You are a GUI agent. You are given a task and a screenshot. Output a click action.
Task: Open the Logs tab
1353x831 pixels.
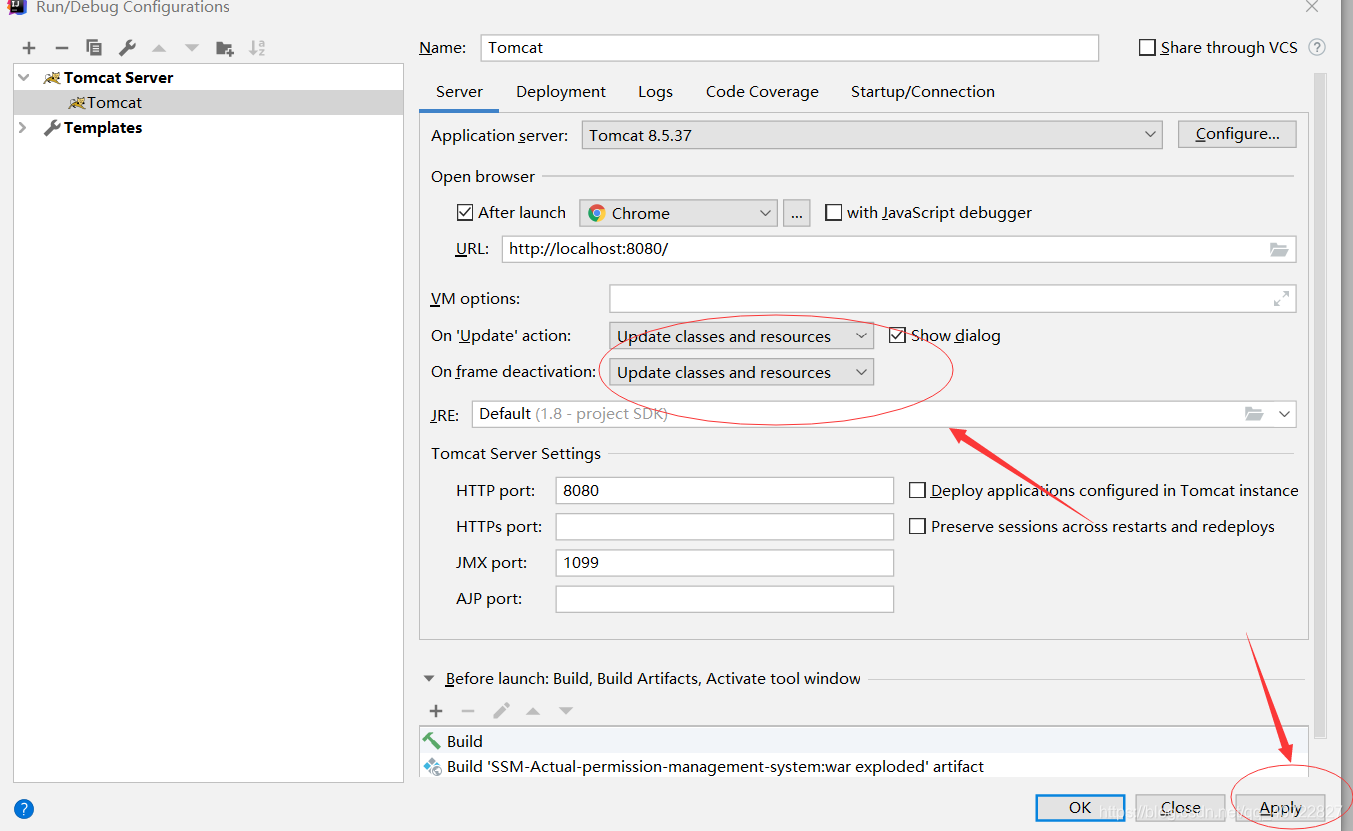point(655,92)
